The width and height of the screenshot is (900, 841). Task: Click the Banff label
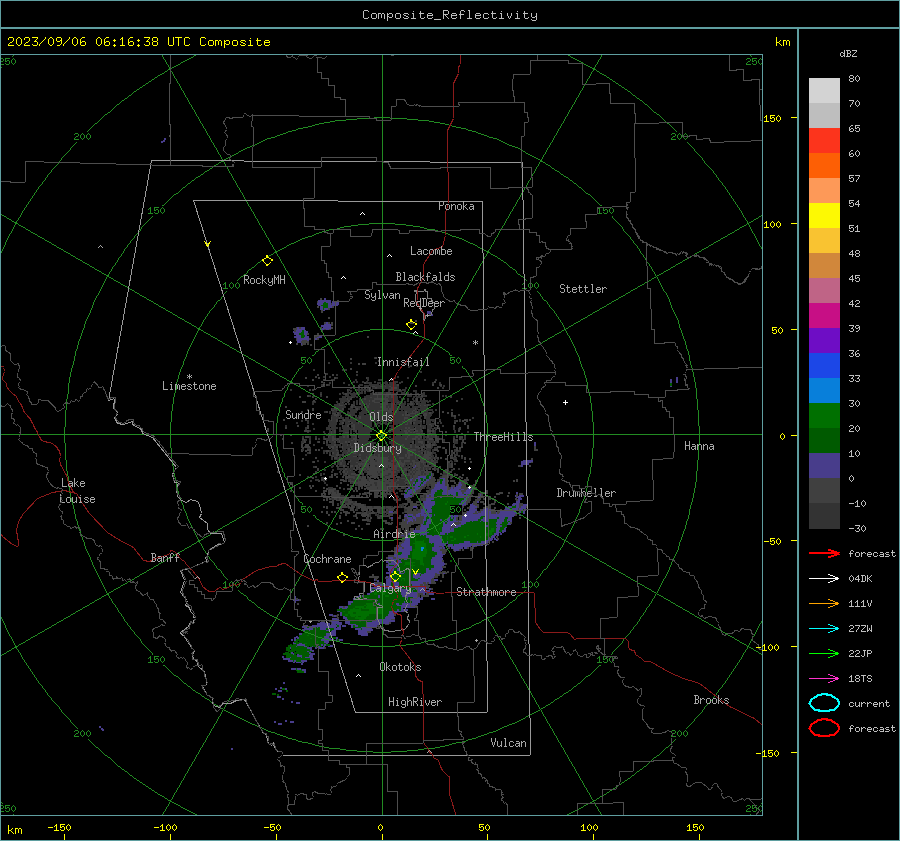click(165, 557)
